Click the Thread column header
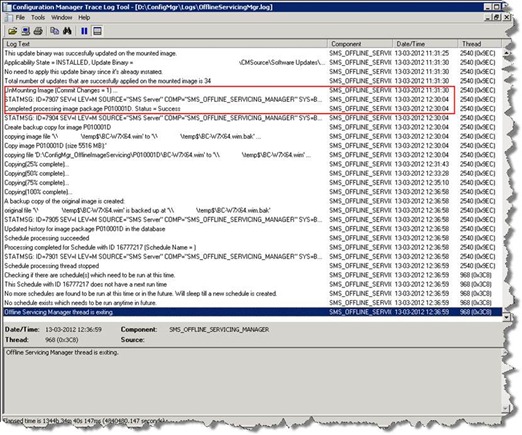This screenshot has width=522, height=435. pyautogui.click(x=480, y=44)
